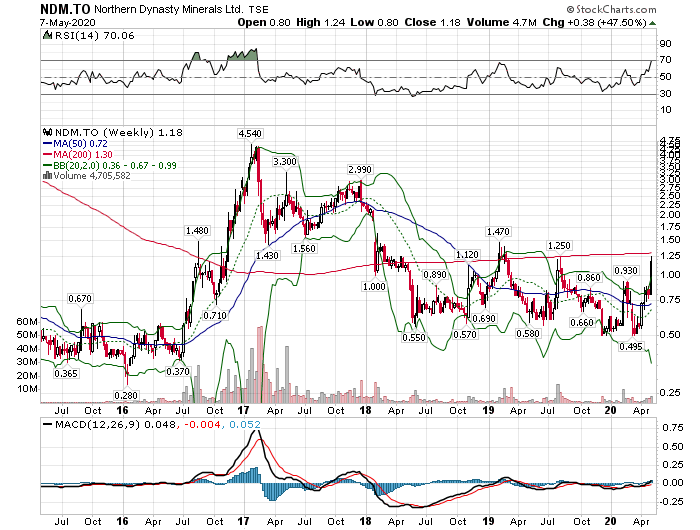Click the RSI(14) 70.06 label

click(x=94, y=36)
